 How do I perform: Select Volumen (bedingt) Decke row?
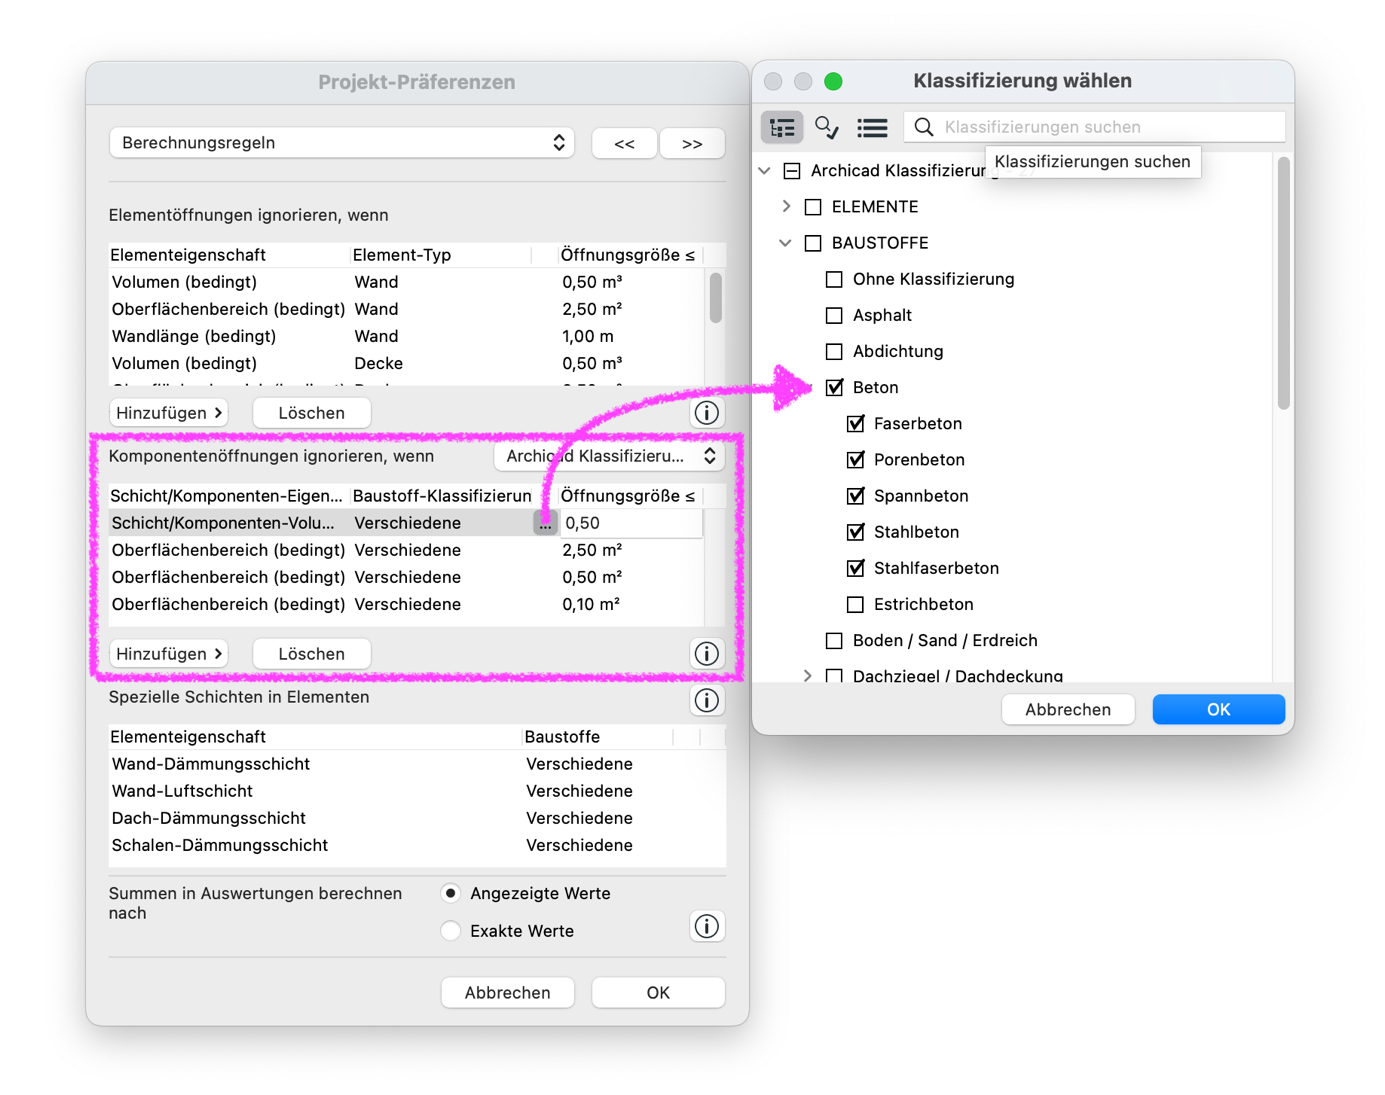tap(406, 363)
